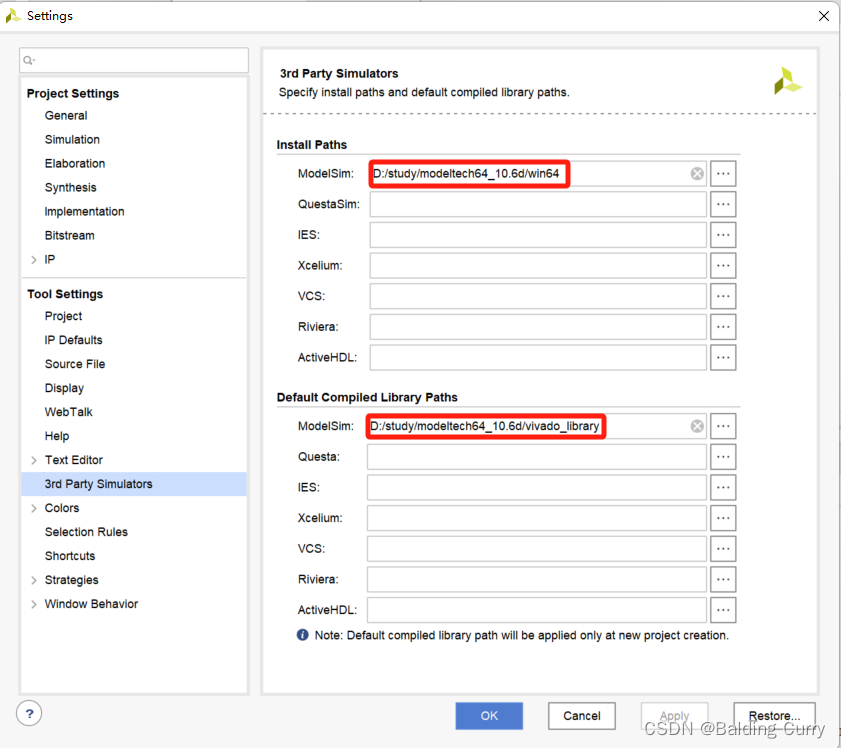Click the Restore... button
Screen dimensions: 841x748
(x=774, y=716)
